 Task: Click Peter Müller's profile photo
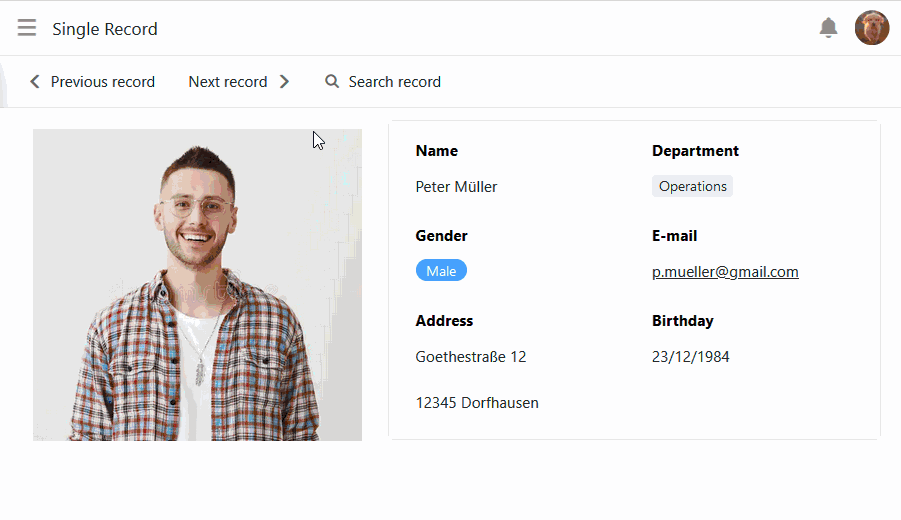click(197, 285)
